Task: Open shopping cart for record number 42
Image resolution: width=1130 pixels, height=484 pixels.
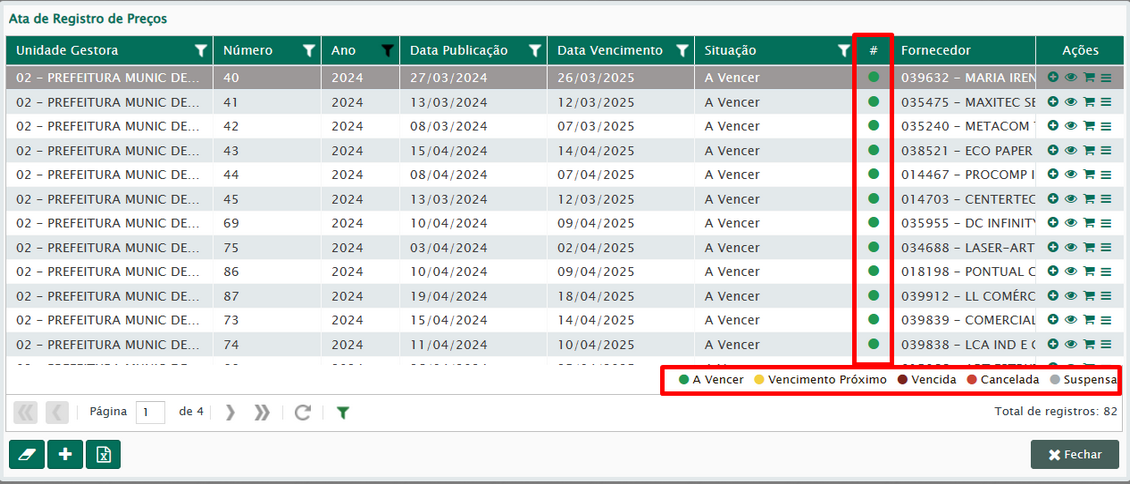Action: [1089, 126]
